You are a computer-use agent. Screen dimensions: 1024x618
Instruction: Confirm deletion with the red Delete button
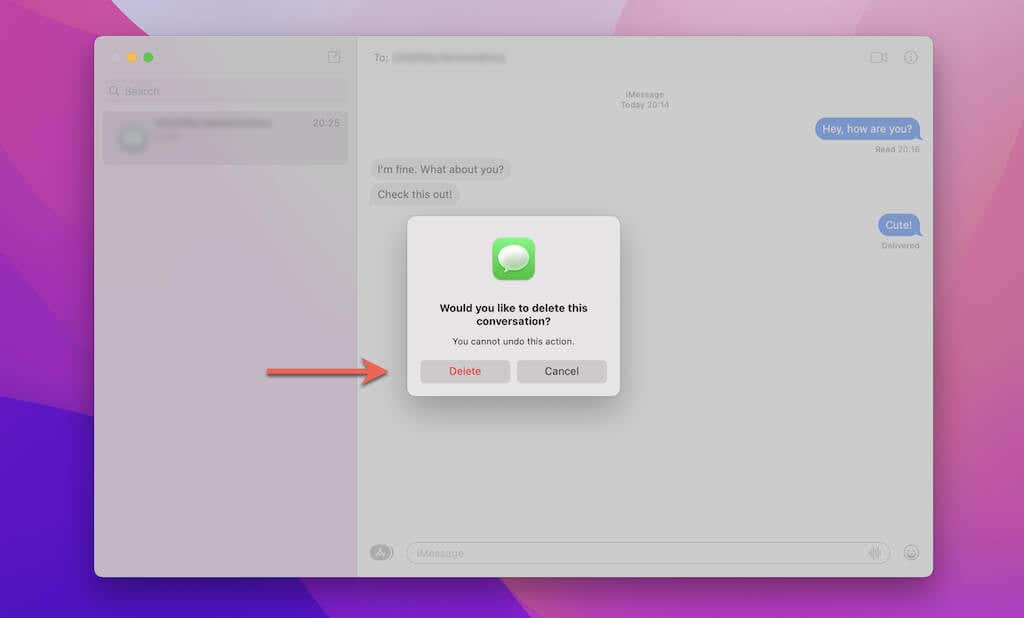point(465,371)
